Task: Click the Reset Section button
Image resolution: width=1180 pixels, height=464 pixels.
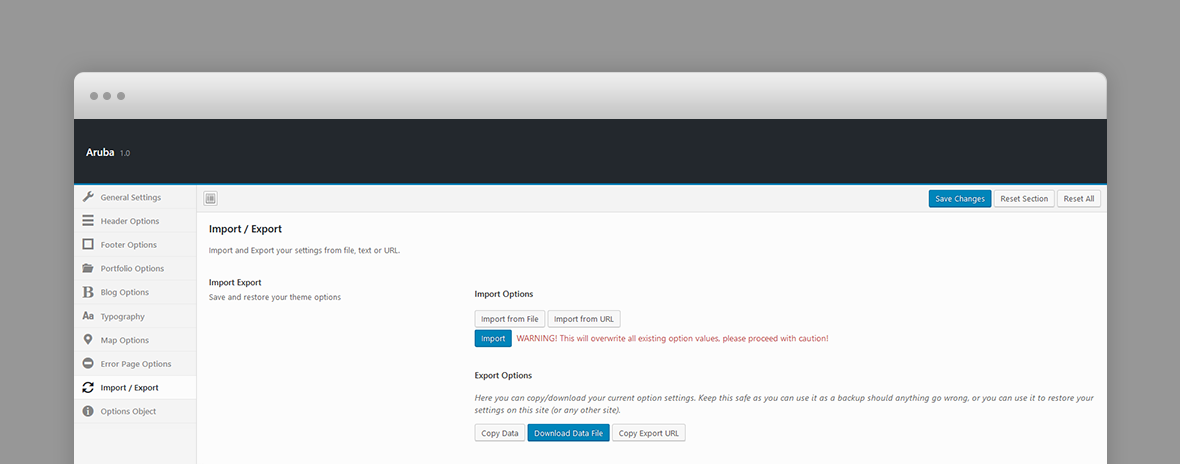Action: point(1023,199)
